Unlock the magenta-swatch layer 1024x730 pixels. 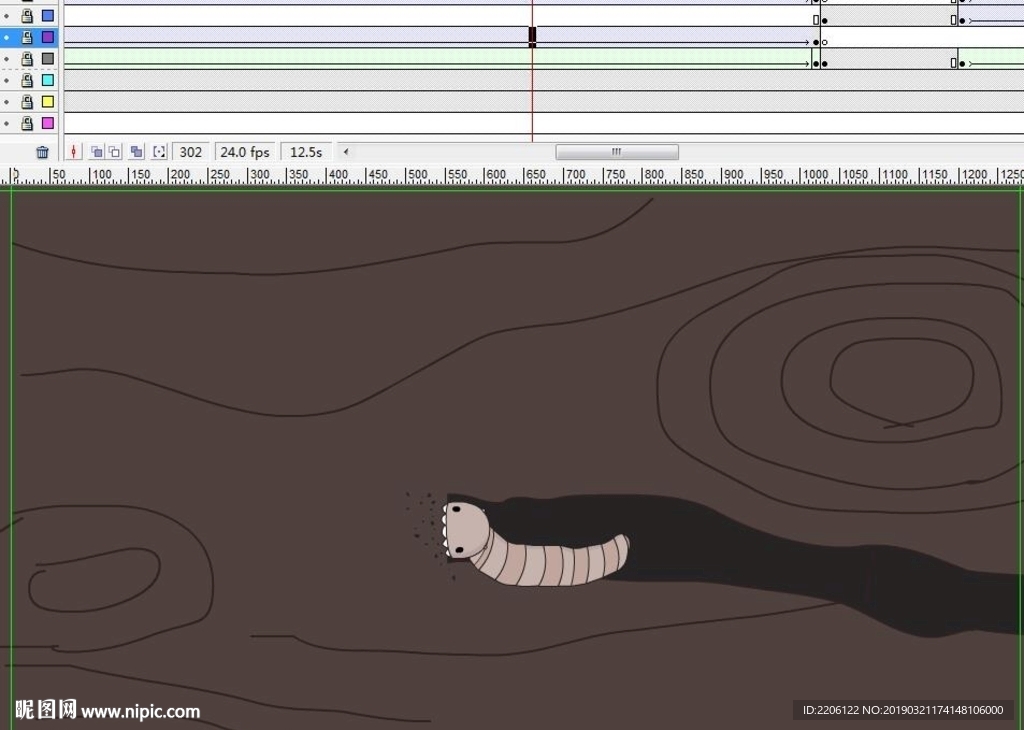click(27, 123)
